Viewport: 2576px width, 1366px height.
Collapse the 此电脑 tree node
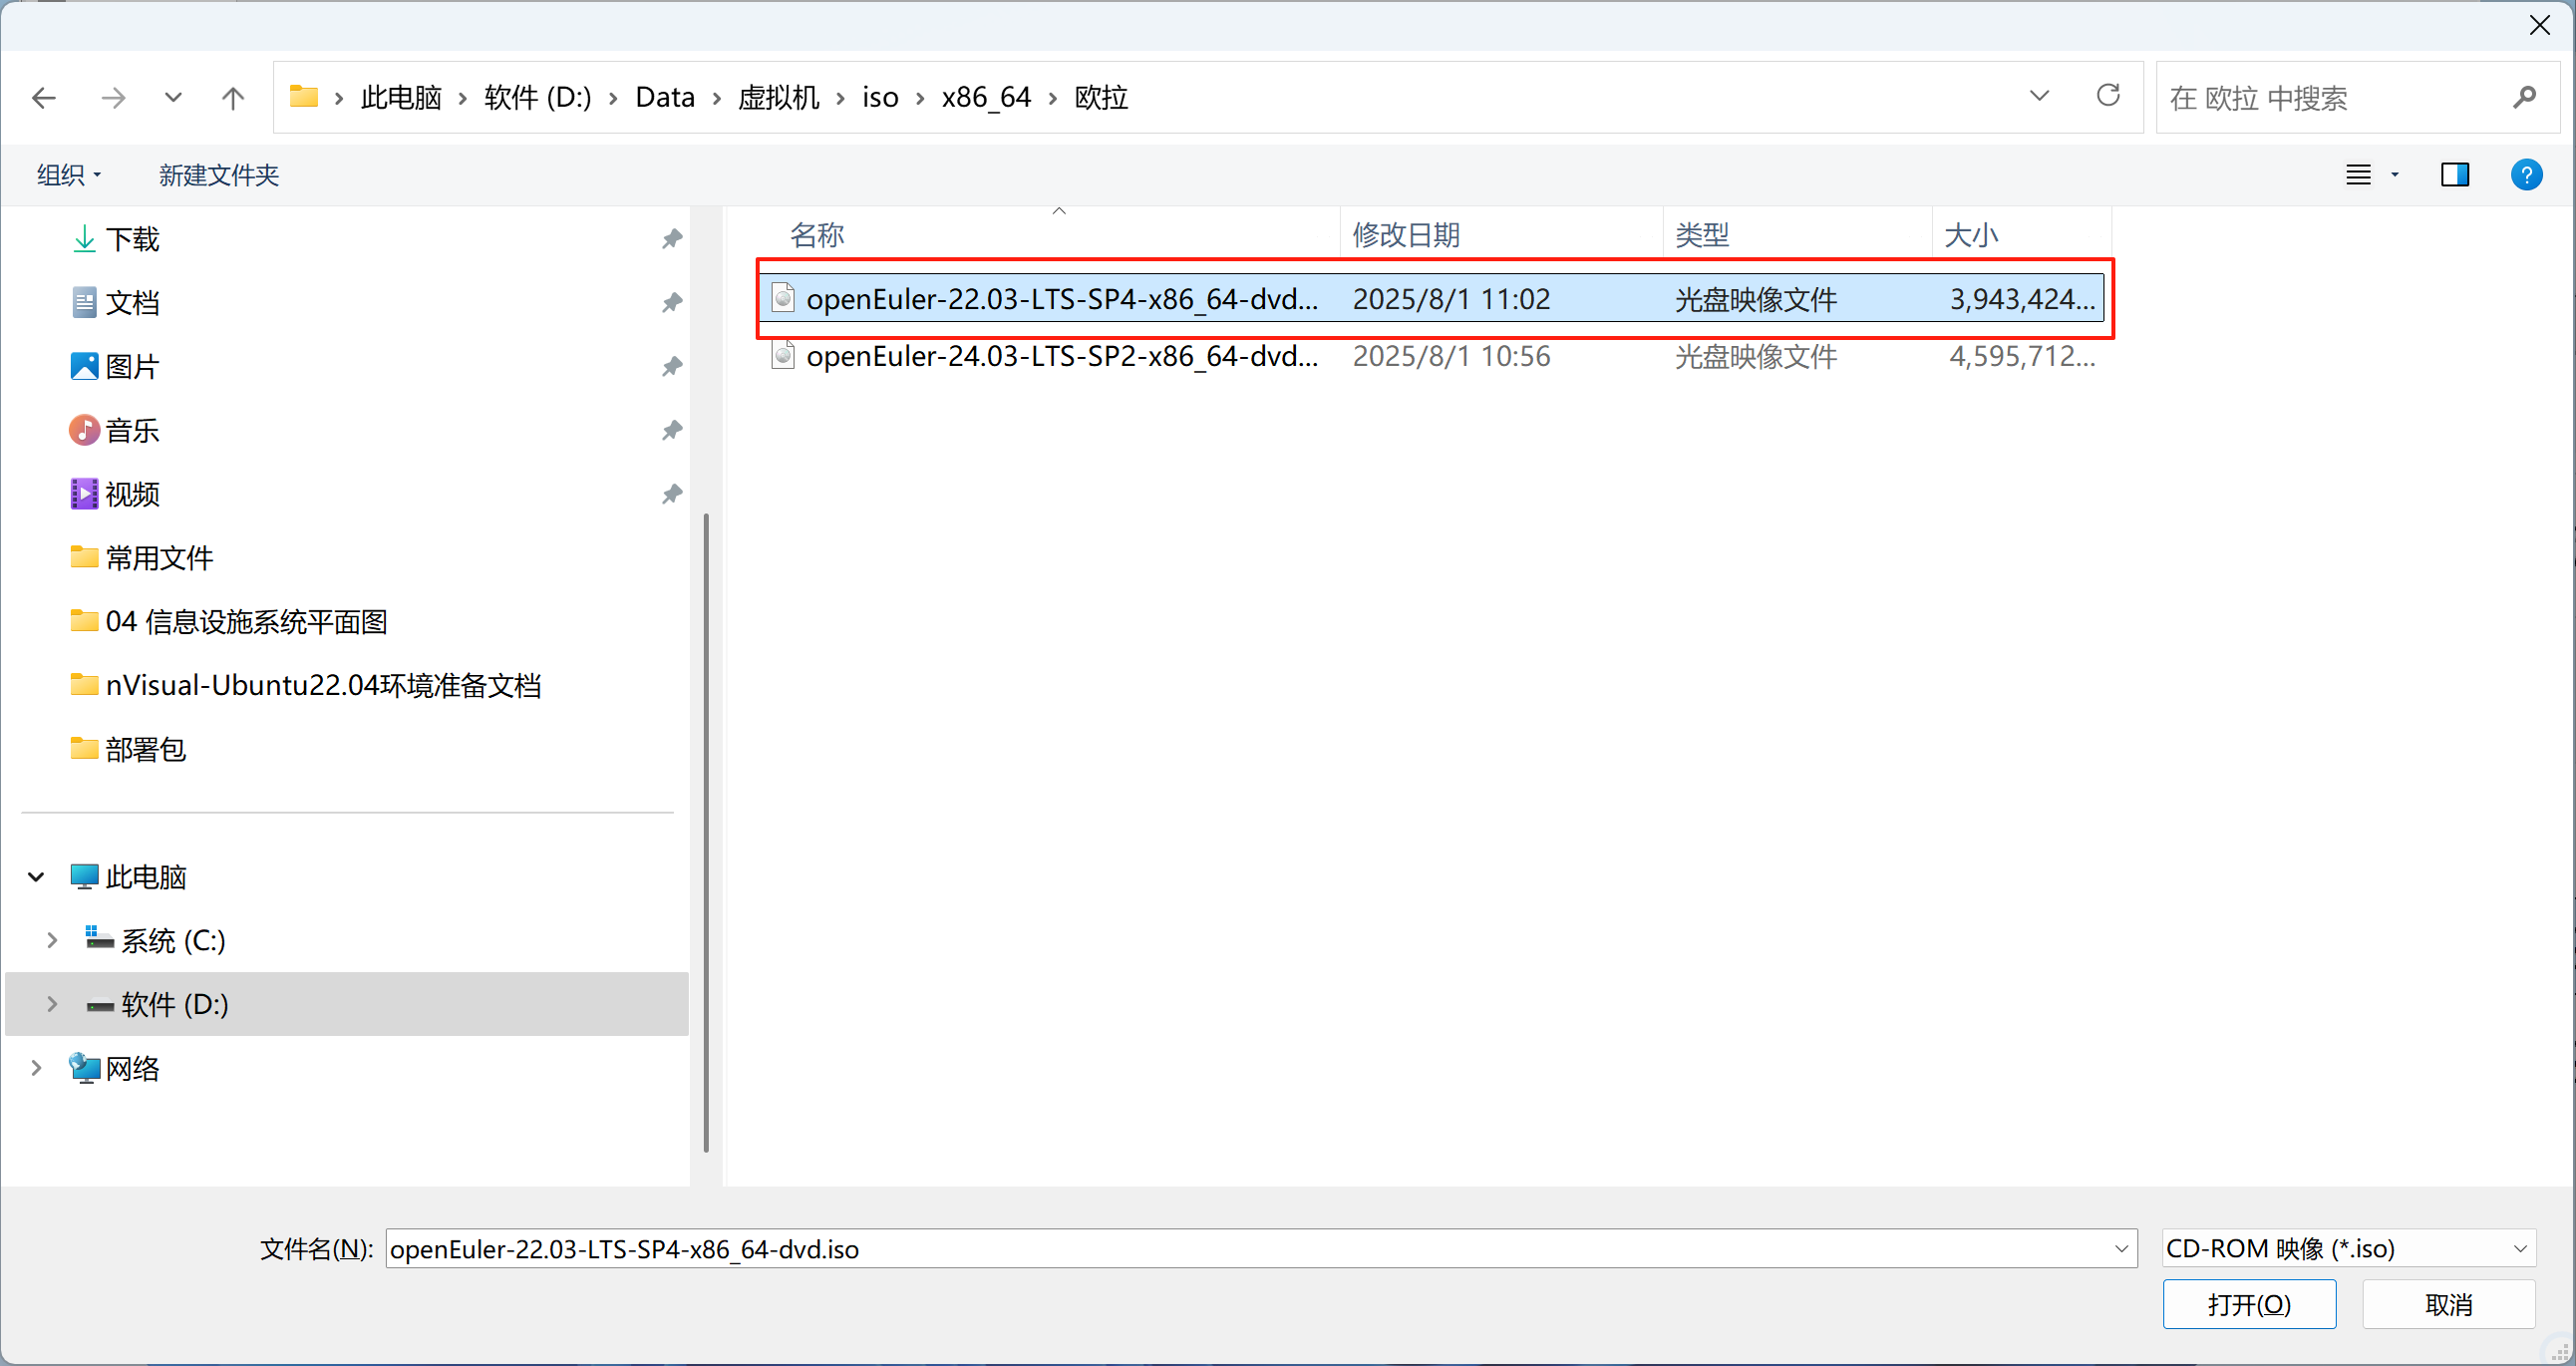click(x=36, y=876)
